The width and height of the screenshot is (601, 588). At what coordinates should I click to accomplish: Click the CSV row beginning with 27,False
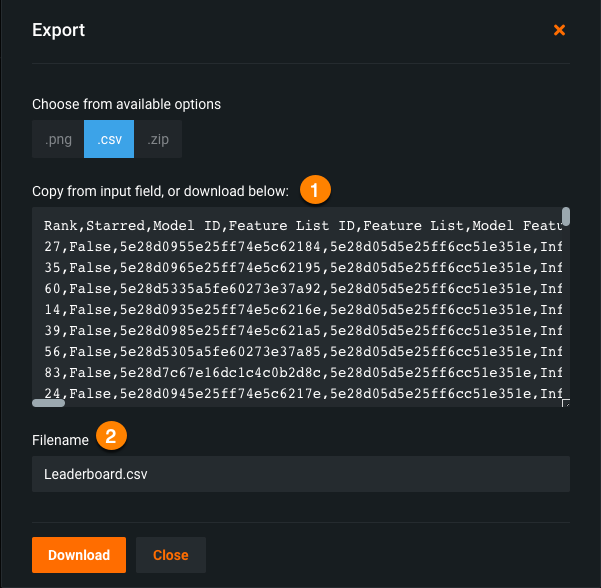(x=300, y=247)
